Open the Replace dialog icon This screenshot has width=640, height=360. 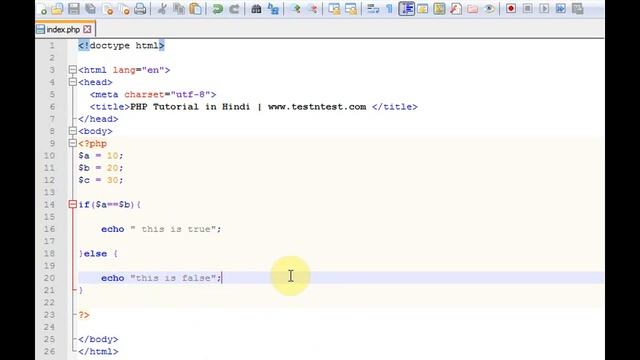point(273,9)
